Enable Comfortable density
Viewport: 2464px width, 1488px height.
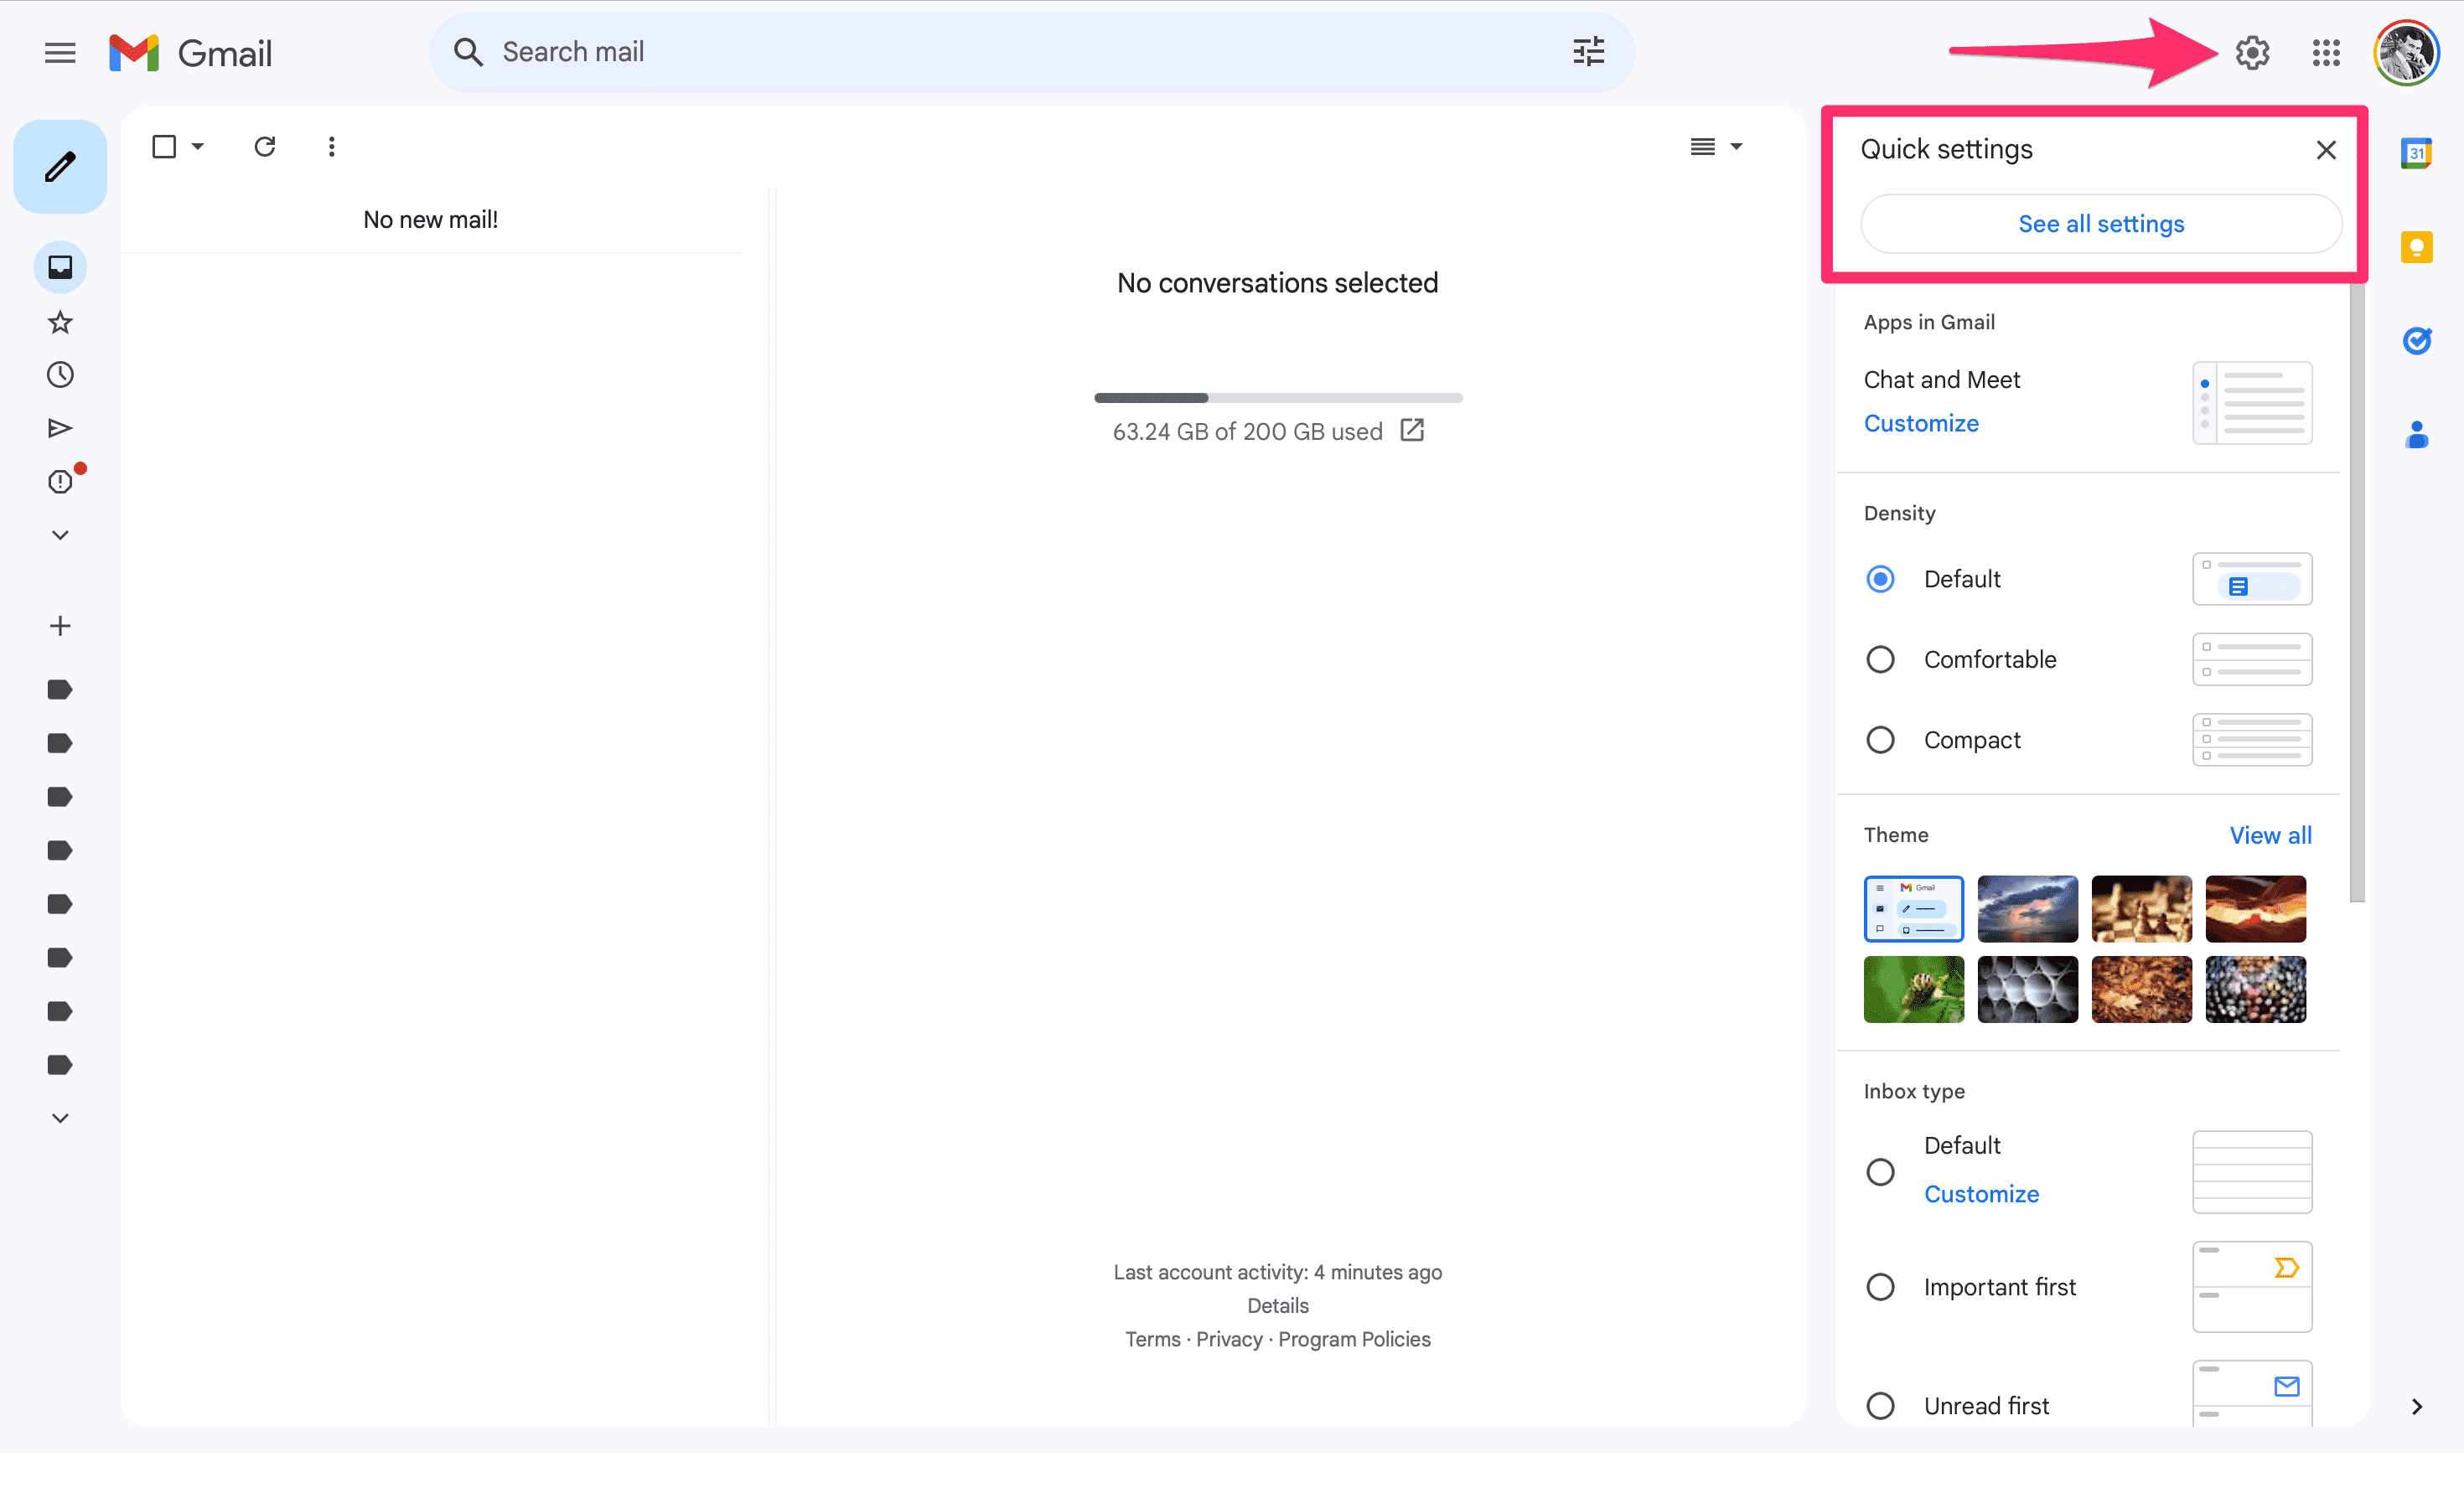click(1881, 658)
